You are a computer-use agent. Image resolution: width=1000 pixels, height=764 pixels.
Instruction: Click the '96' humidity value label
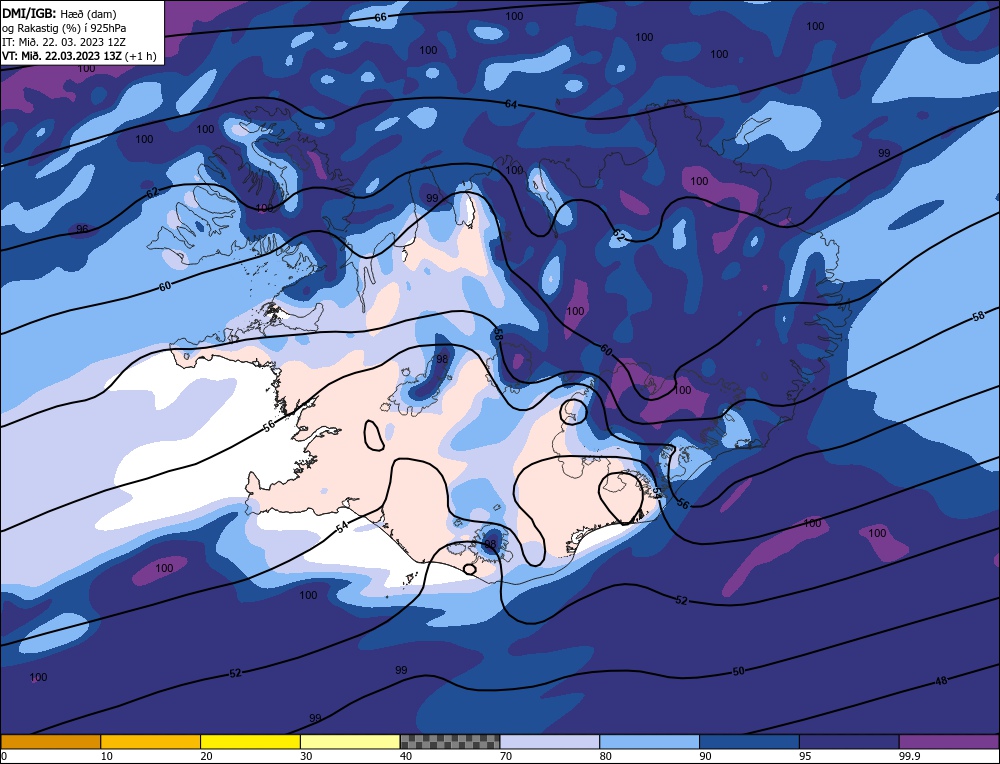coord(82,229)
